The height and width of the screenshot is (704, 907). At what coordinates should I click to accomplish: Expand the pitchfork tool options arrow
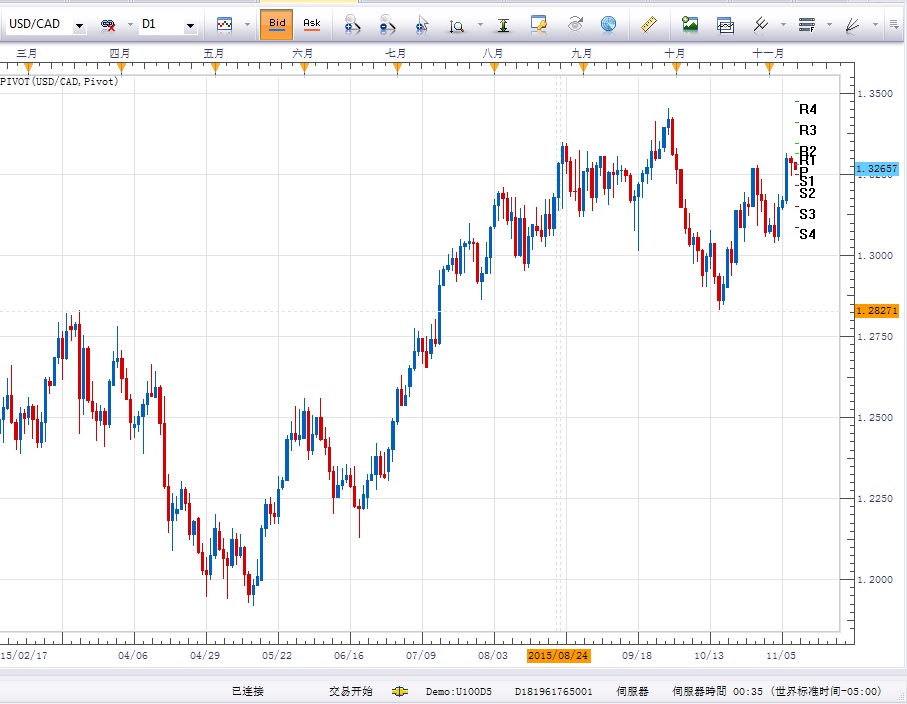click(x=783, y=25)
